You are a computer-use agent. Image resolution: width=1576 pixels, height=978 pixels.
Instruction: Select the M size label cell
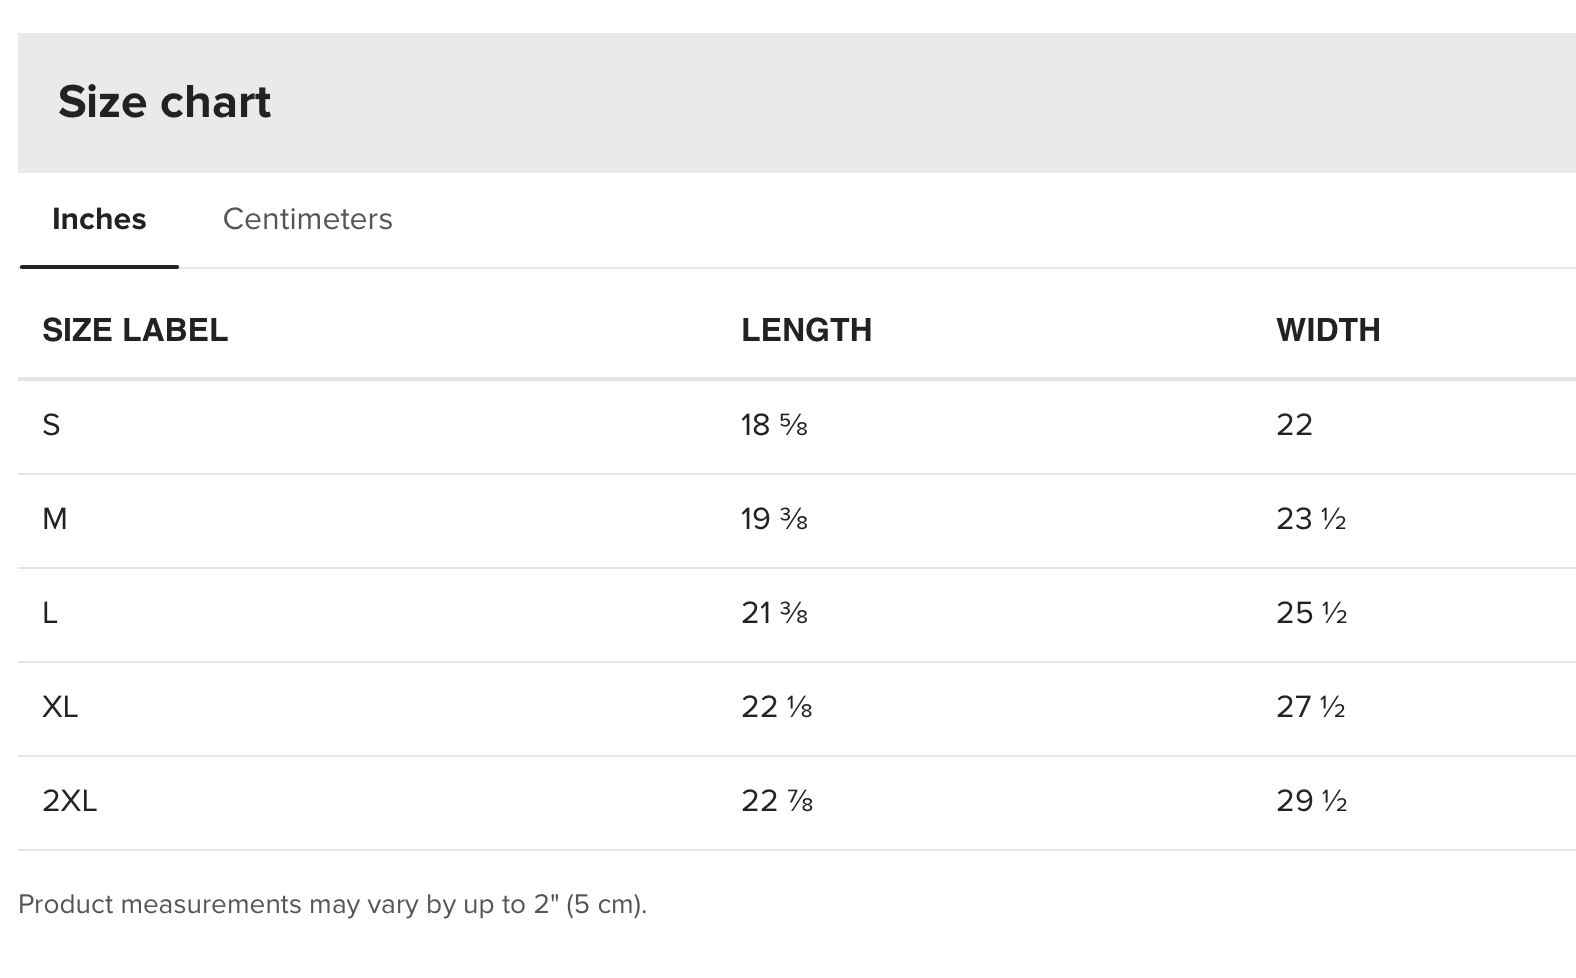pos(54,519)
